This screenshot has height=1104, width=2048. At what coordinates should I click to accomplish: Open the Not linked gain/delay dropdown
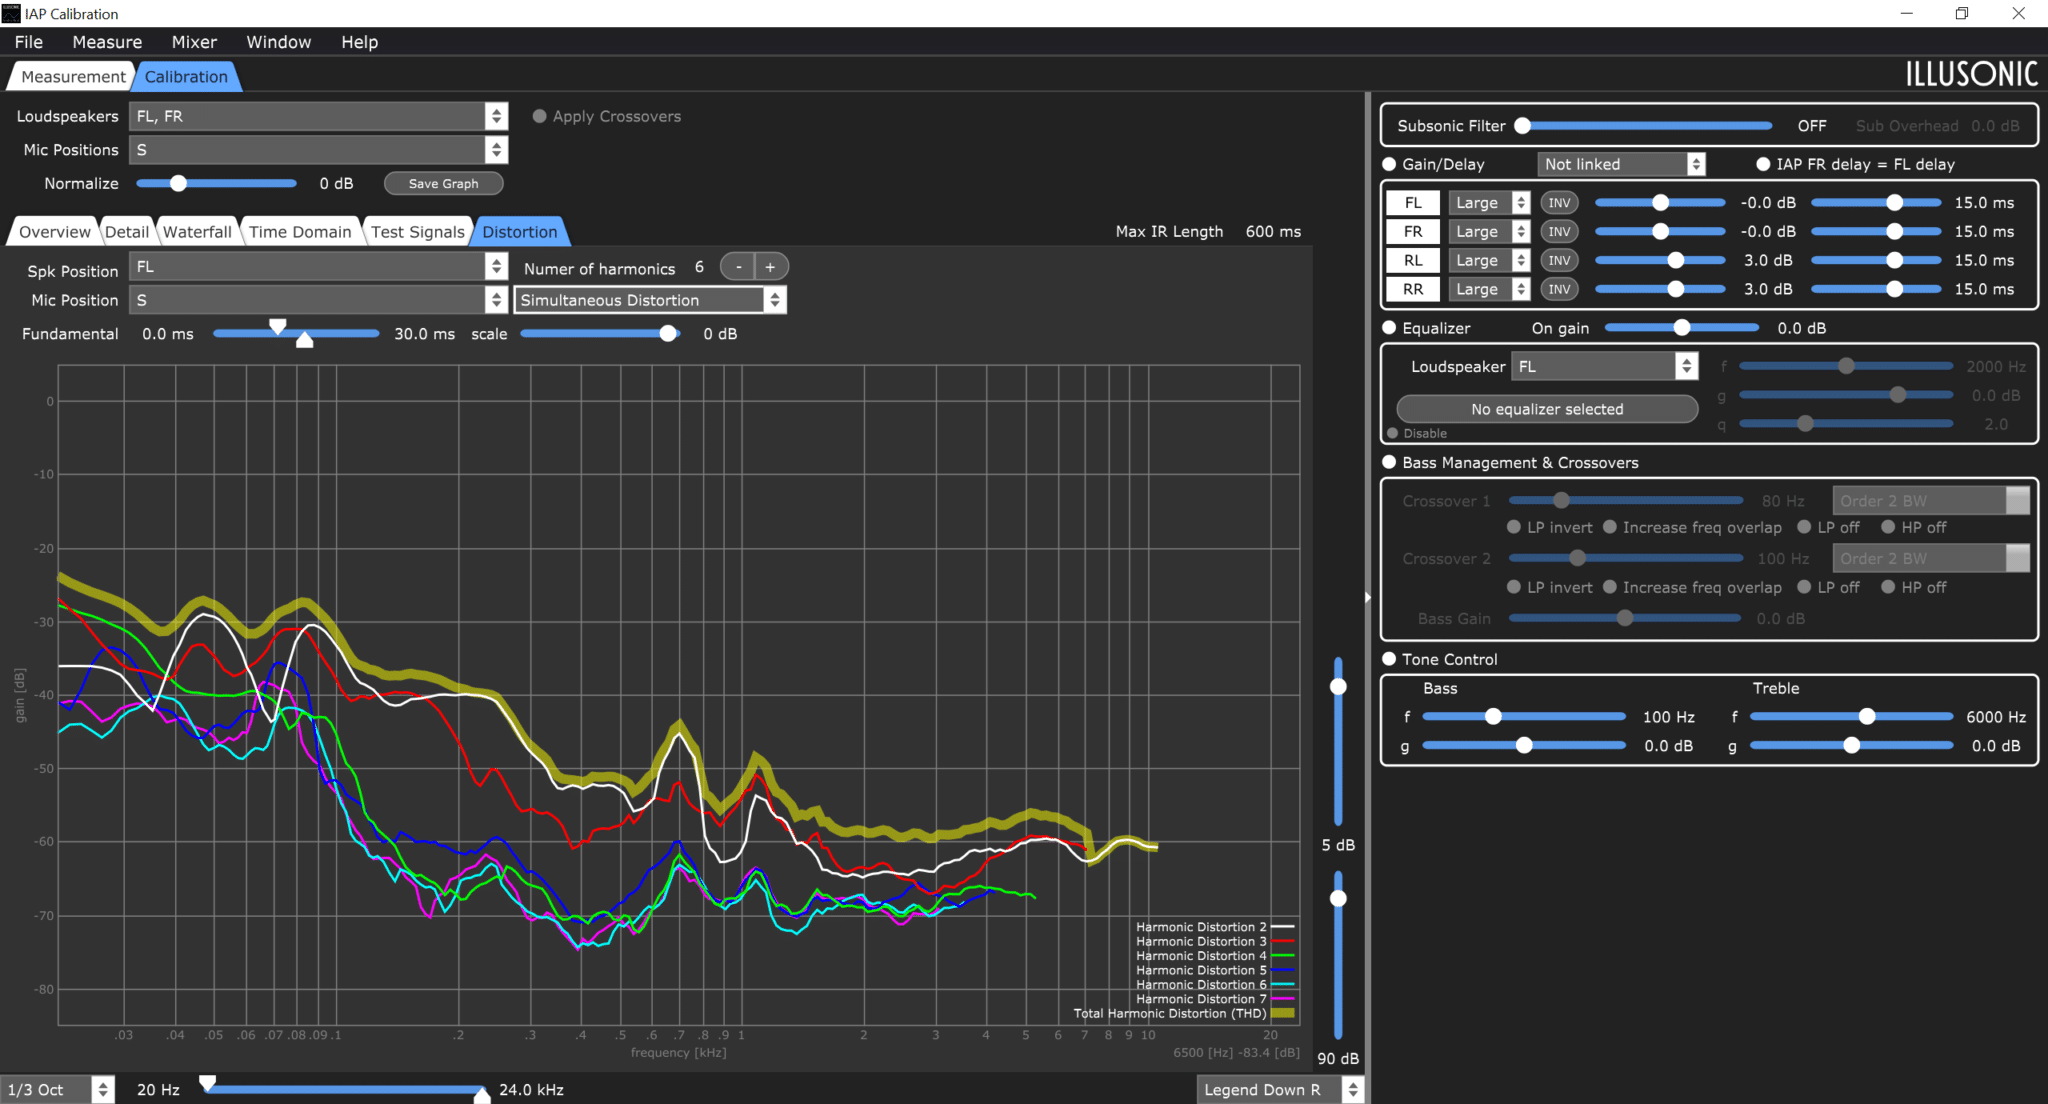pyautogui.click(x=1621, y=164)
